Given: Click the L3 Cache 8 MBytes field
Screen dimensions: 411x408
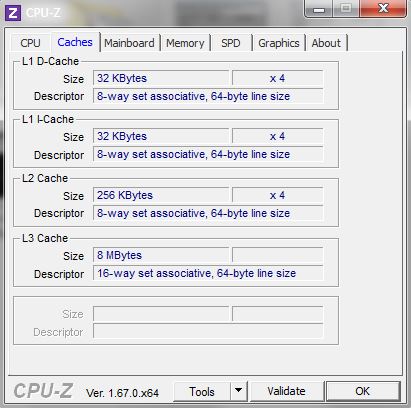Looking at the screenshot, I should (161, 255).
